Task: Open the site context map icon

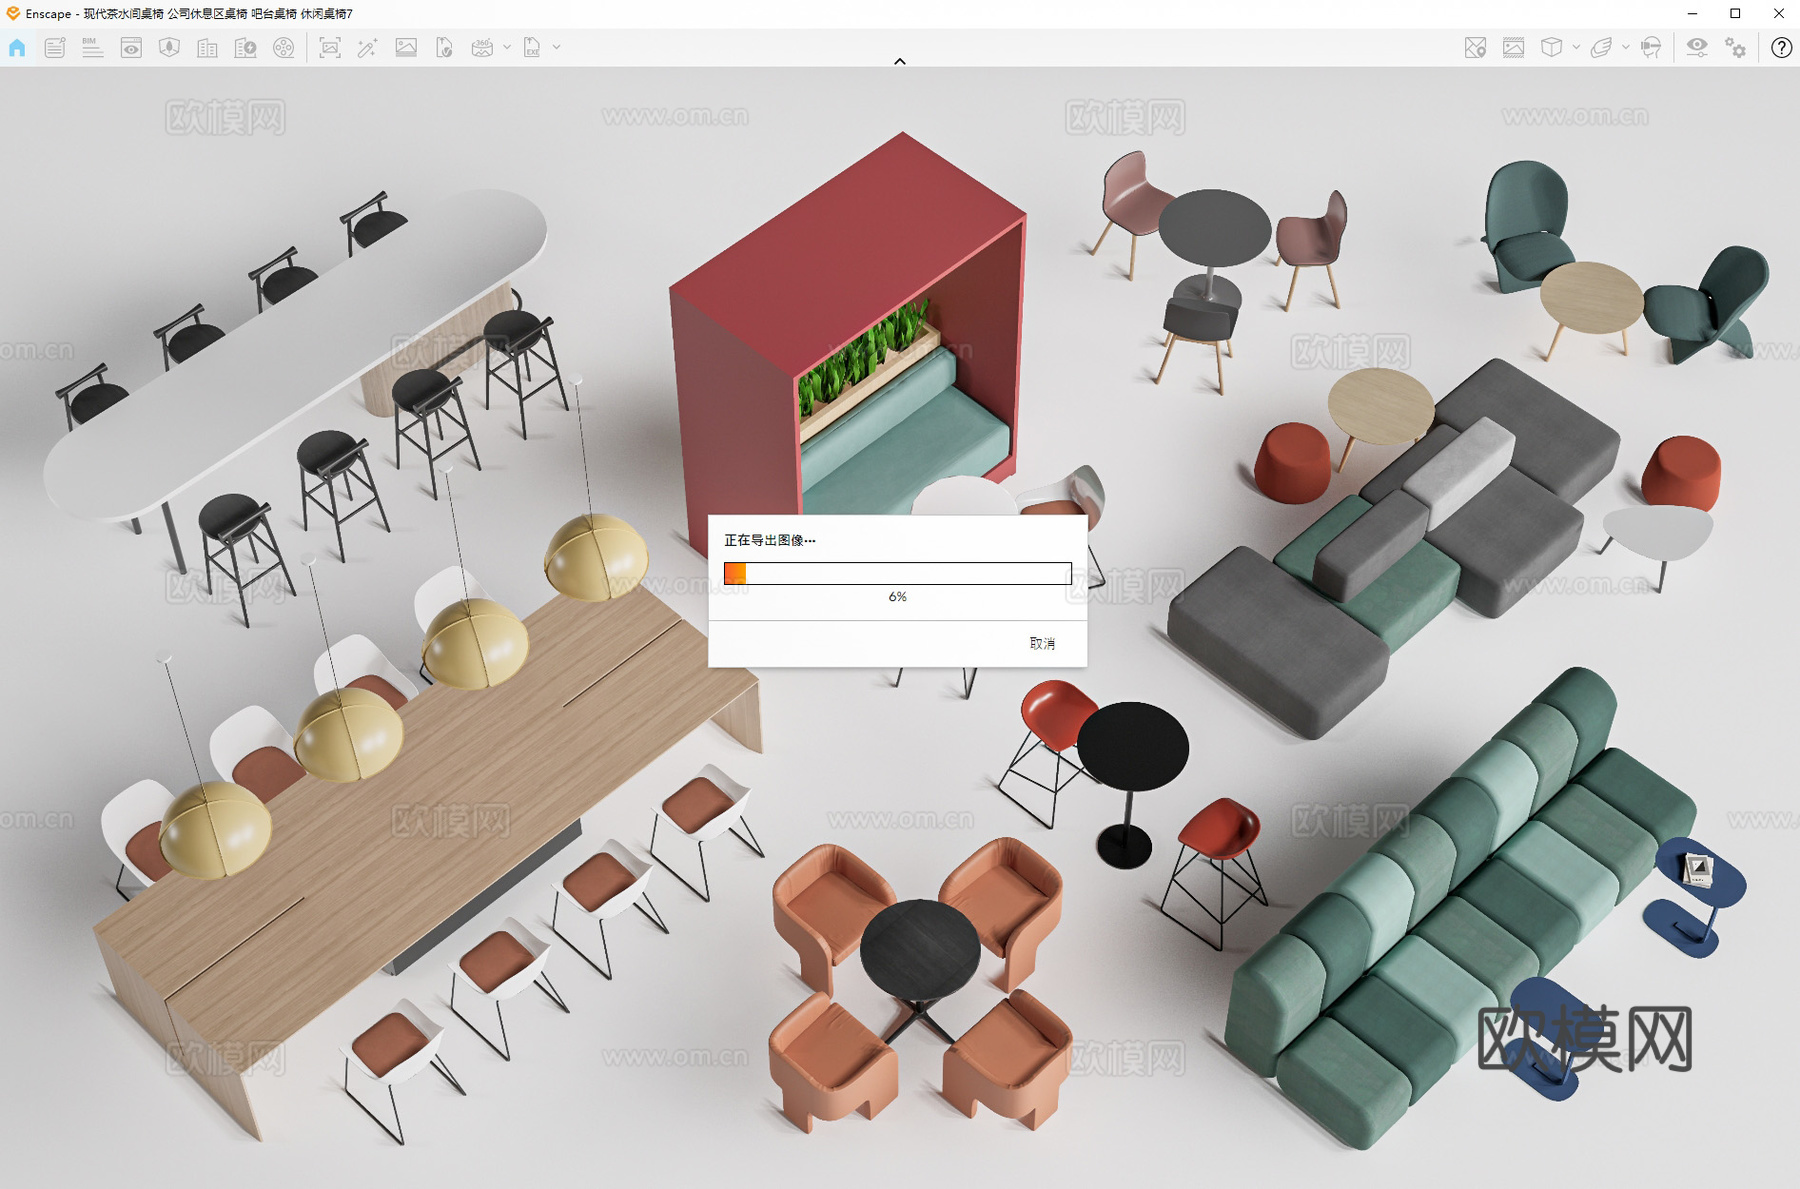Action: (169, 48)
